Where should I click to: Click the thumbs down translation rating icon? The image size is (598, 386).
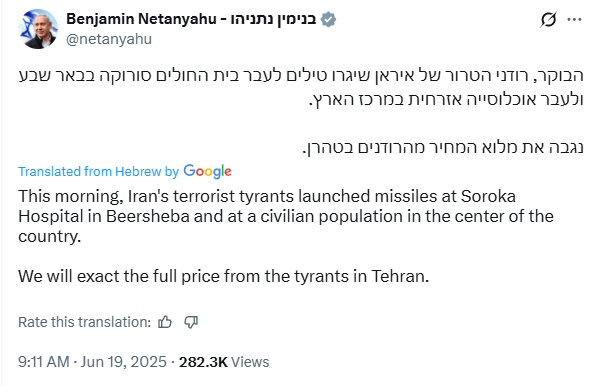pos(191,322)
